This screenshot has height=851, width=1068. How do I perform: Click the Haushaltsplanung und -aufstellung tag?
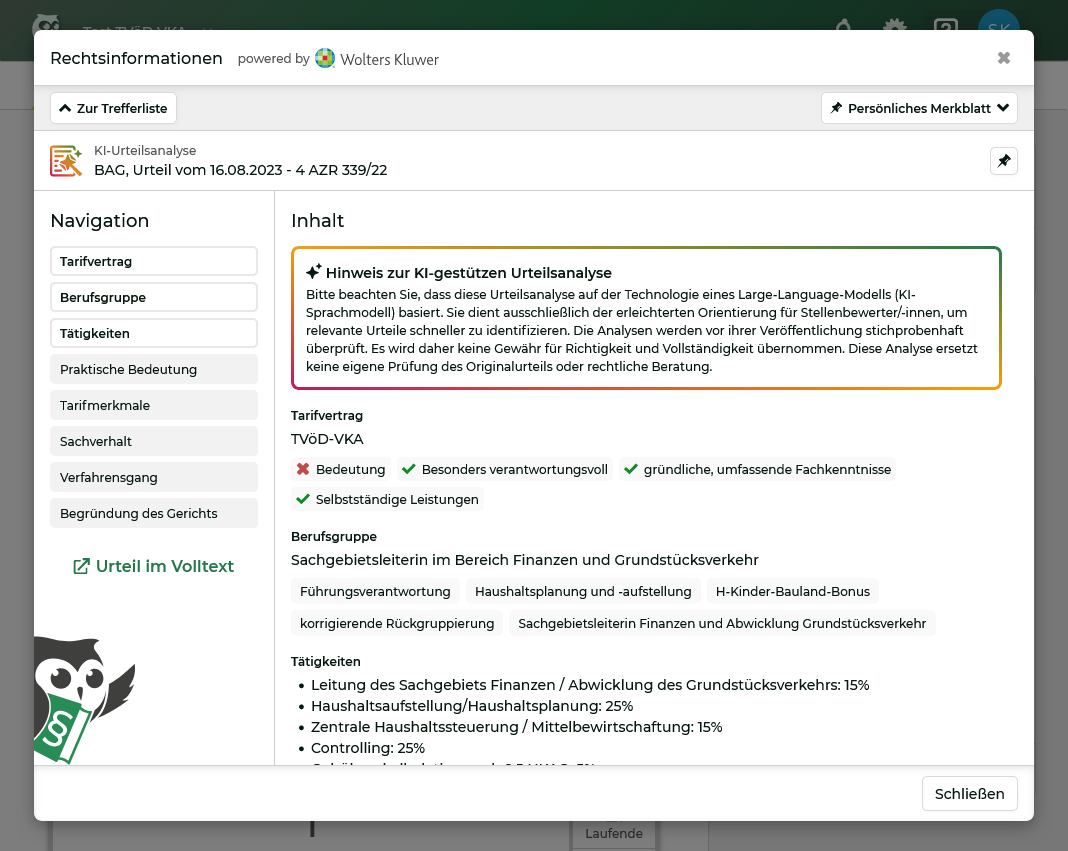(x=583, y=591)
